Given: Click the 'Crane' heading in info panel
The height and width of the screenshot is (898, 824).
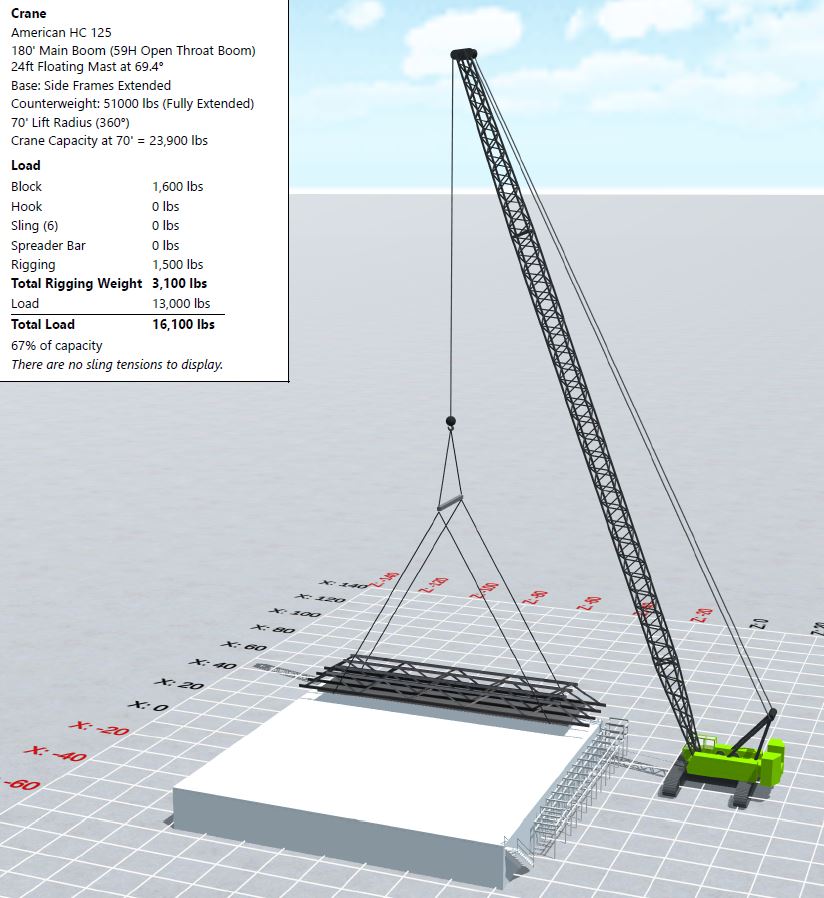Looking at the screenshot, I should [x=28, y=14].
